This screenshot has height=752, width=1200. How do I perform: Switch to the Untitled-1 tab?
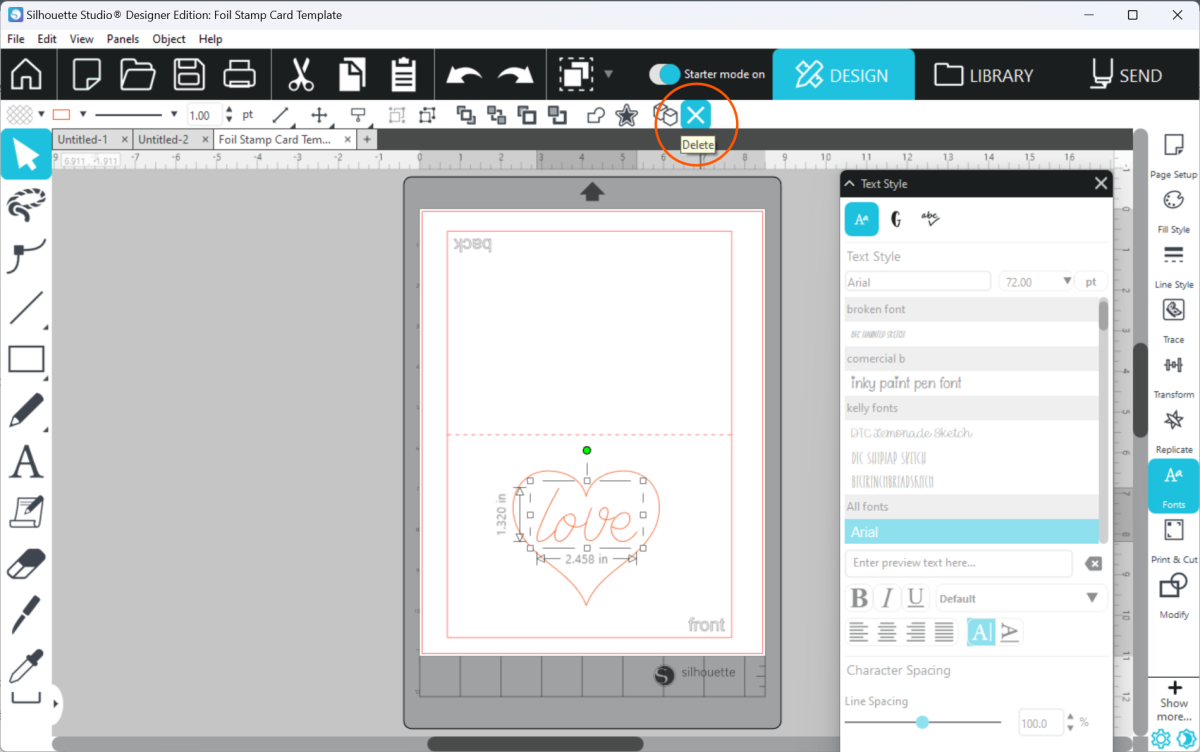point(92,140)
